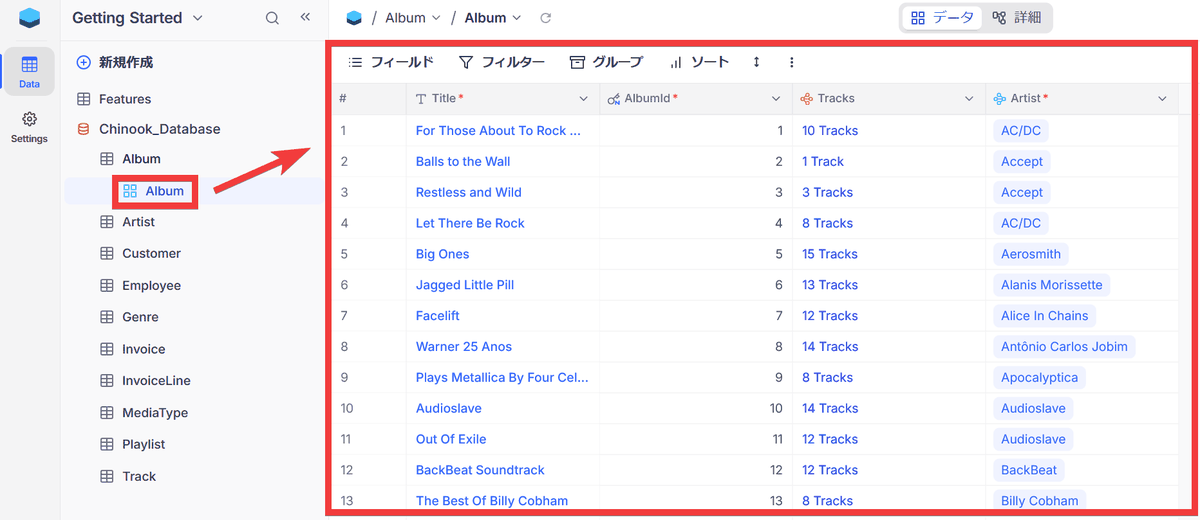Open Artist column header dropdown arrow
This screenshot has width=1200, height=520.
1162,99
